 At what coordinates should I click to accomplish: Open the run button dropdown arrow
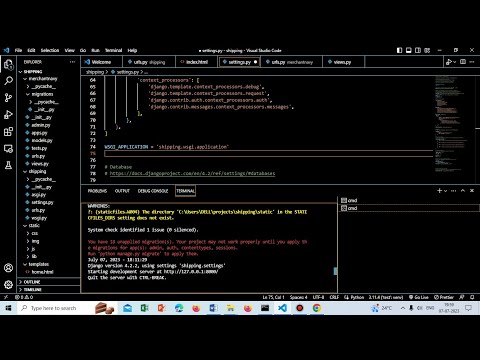pyautogui.click(x=455, y=62)
